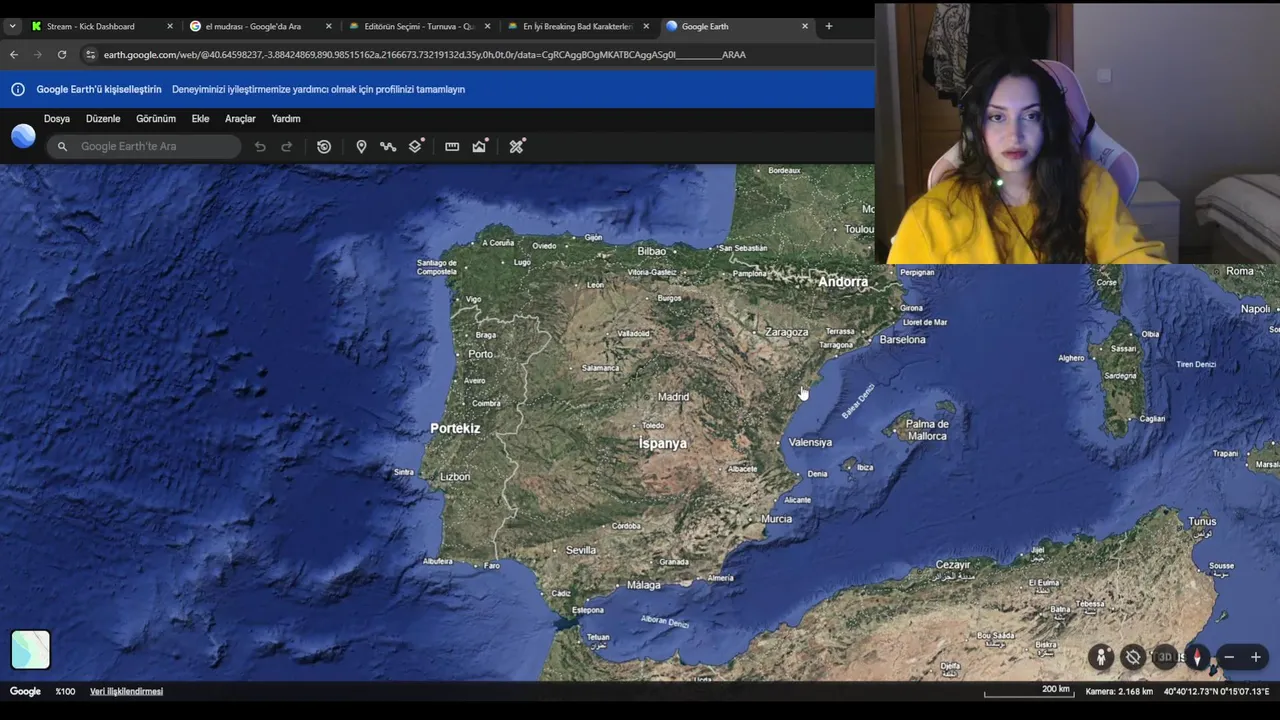The image size is (1280, 720).
Task: Zoom in with the plus button
Action: (x=1256, y=657)
